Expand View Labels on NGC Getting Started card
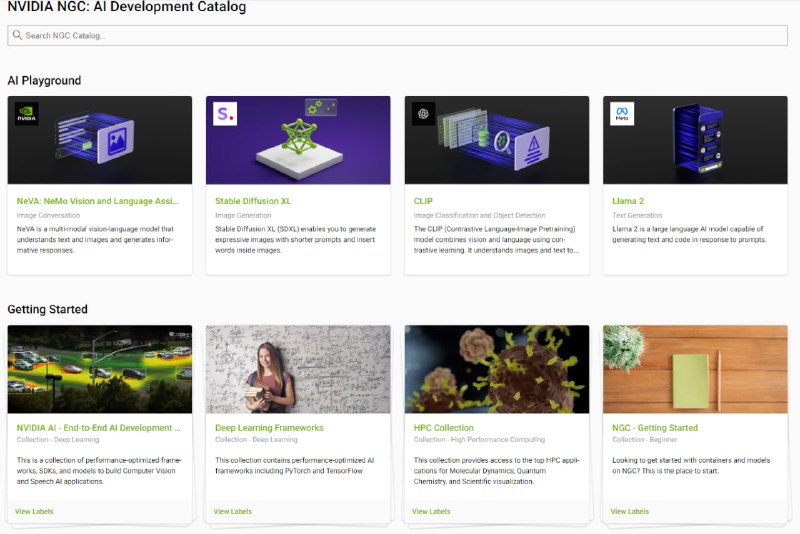This screenshot has height=534, width=800. click(630, 511)
